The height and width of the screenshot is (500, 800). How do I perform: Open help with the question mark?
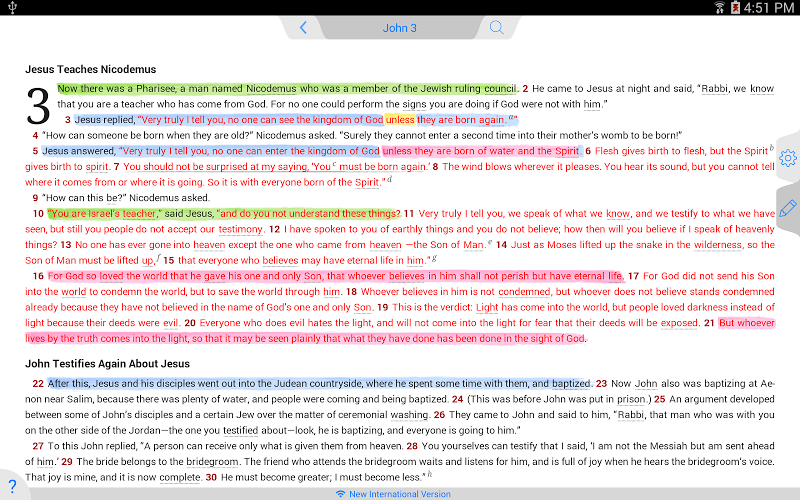pyautogui.click(x=12, y=486)
